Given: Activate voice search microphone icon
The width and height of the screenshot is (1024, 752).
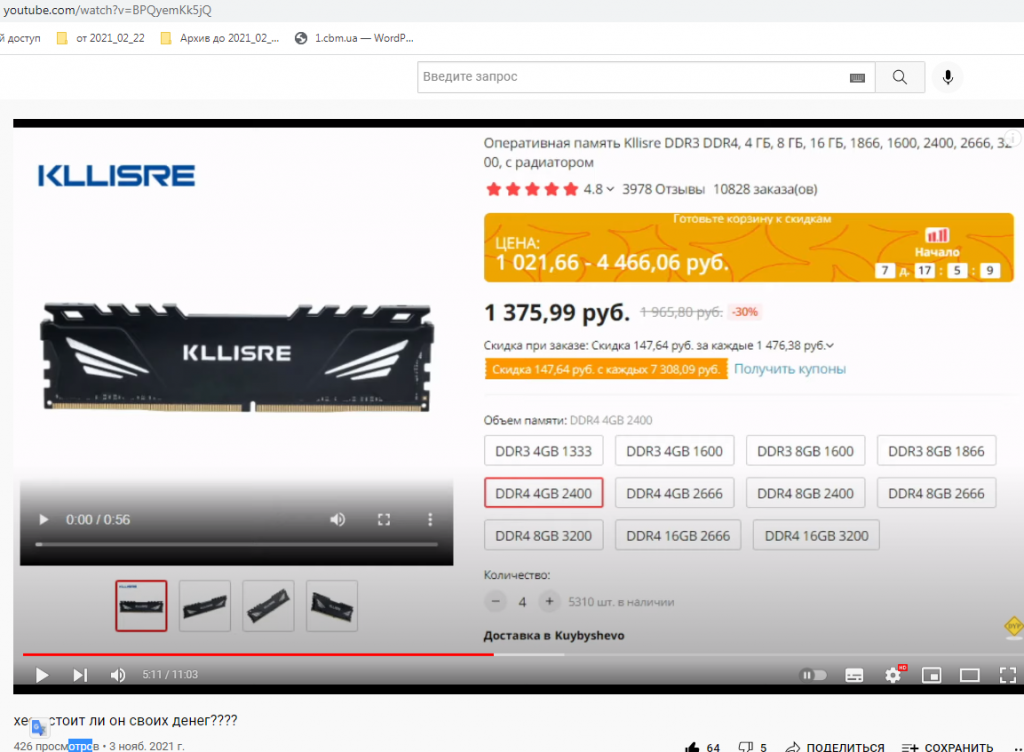Looking at the screenshot, I should [948, 77].
